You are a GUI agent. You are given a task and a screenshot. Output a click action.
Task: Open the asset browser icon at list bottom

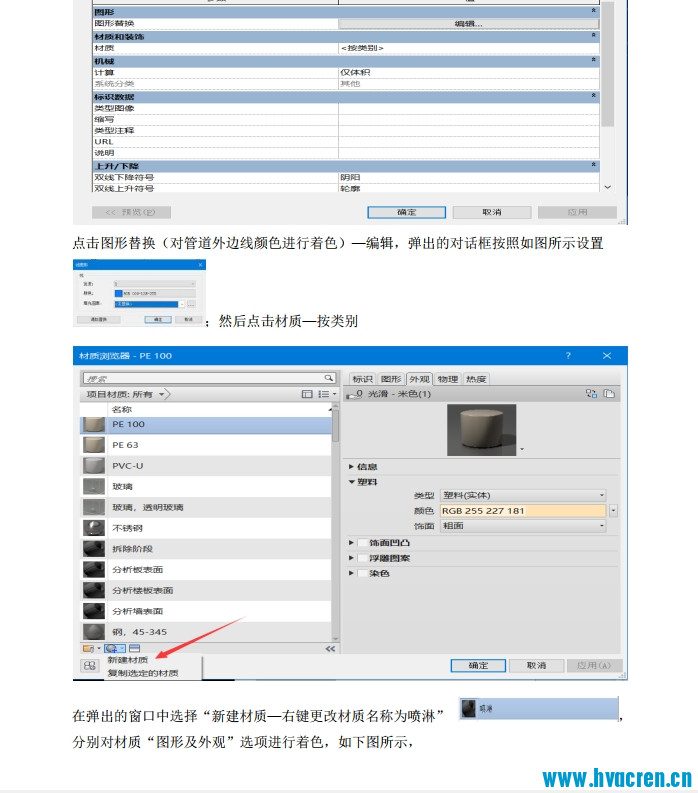point(135,648)
